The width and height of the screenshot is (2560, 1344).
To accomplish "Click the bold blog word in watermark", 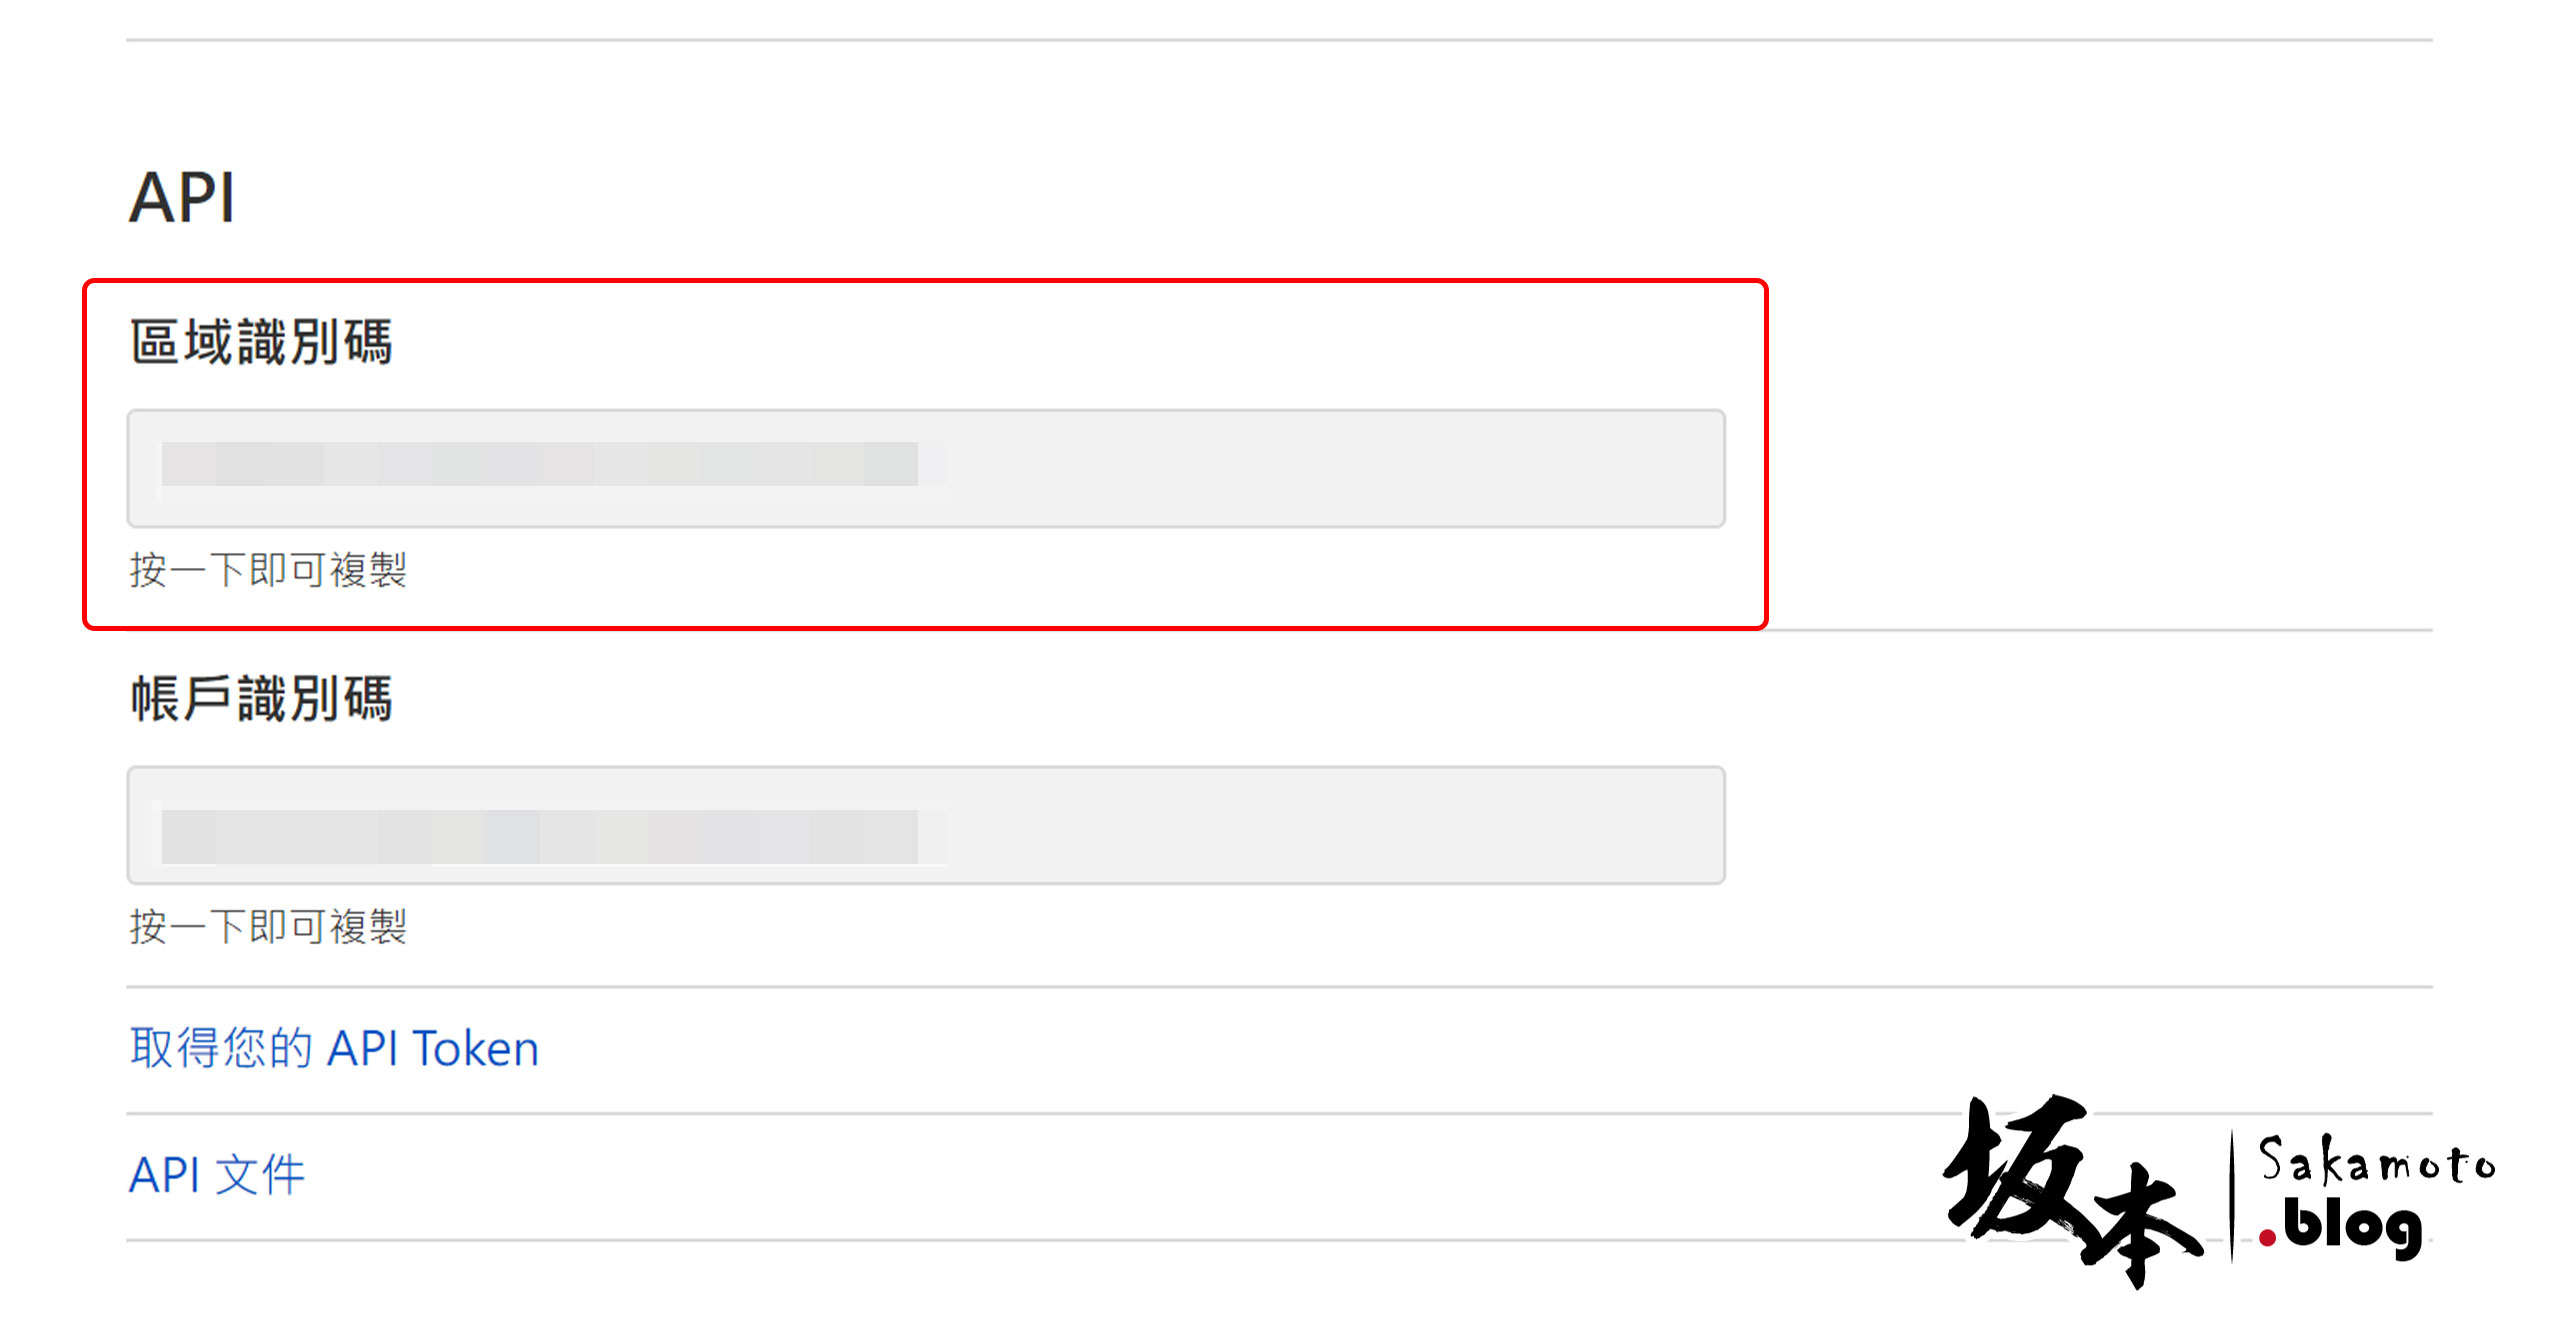I will tap(2353, 1227).
